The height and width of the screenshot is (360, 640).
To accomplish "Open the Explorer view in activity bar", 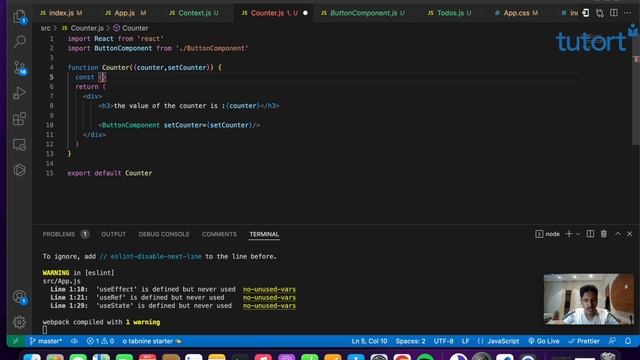I will click(19, 16).
